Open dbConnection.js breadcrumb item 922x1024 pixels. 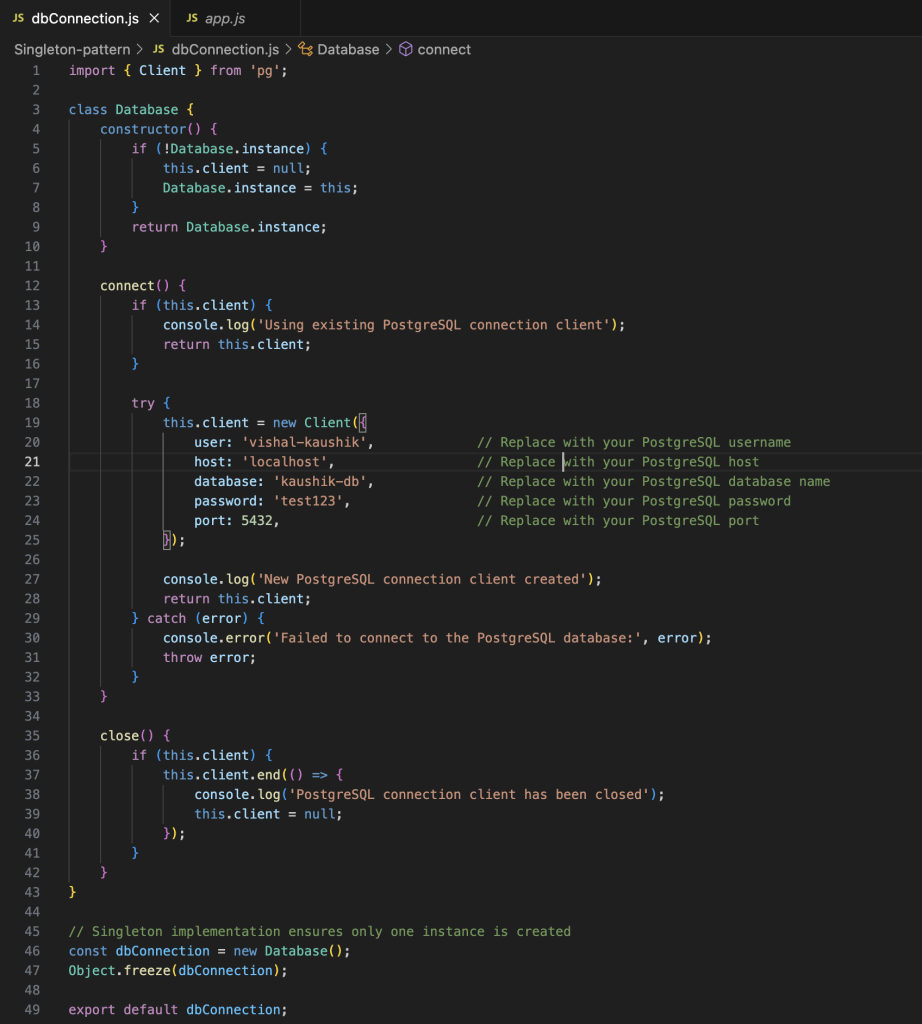(225, 50)
